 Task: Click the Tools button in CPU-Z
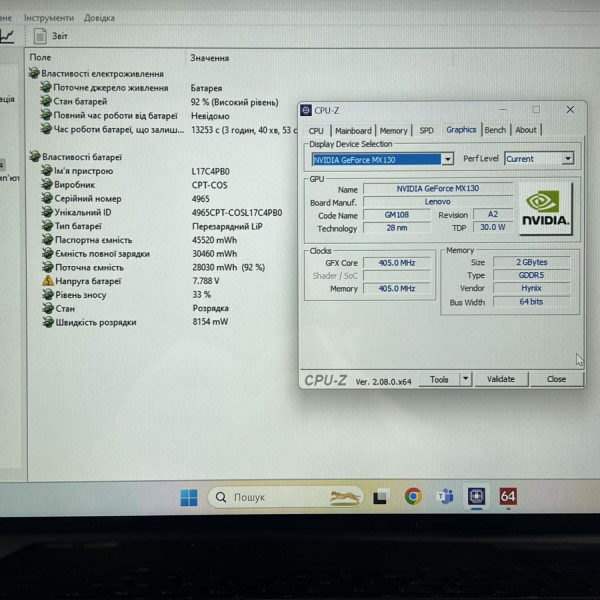(439, 380)
